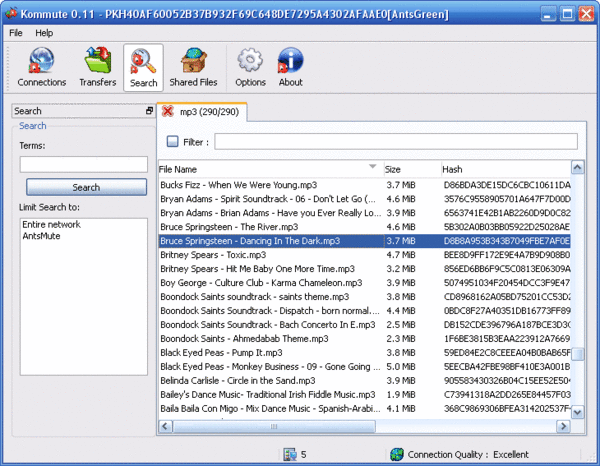The height and width of the screenshot is (466, 600).
Task: Click the hash starting D86BDA3DE15DC6
Action: [x=507, y=185]
